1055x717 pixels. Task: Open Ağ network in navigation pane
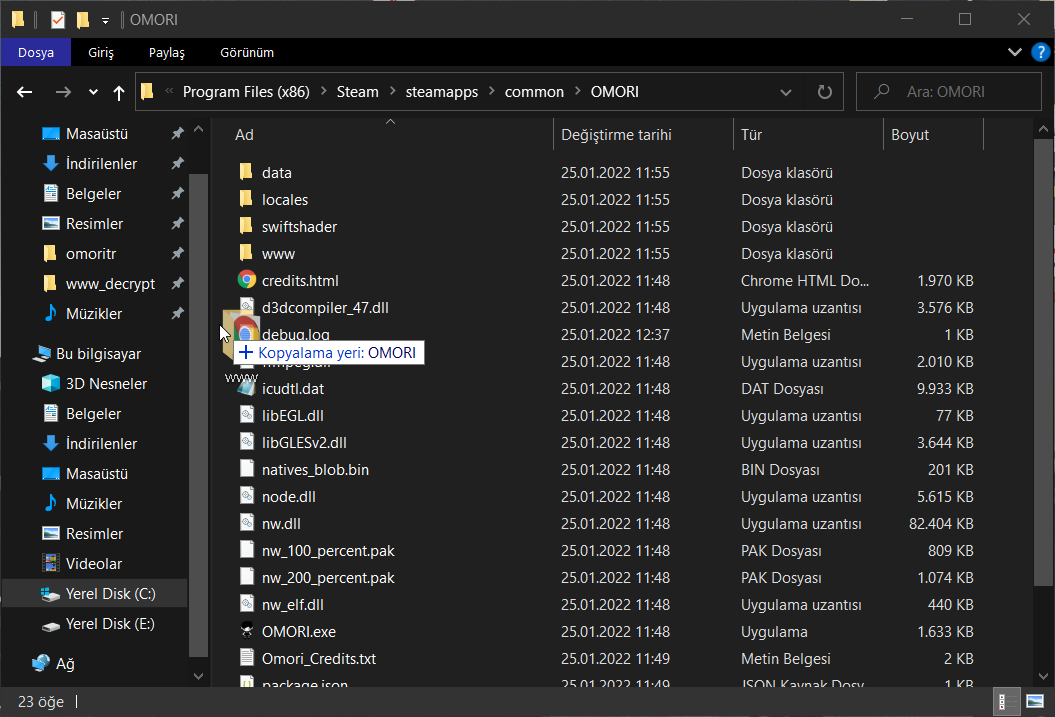[65, 664]
